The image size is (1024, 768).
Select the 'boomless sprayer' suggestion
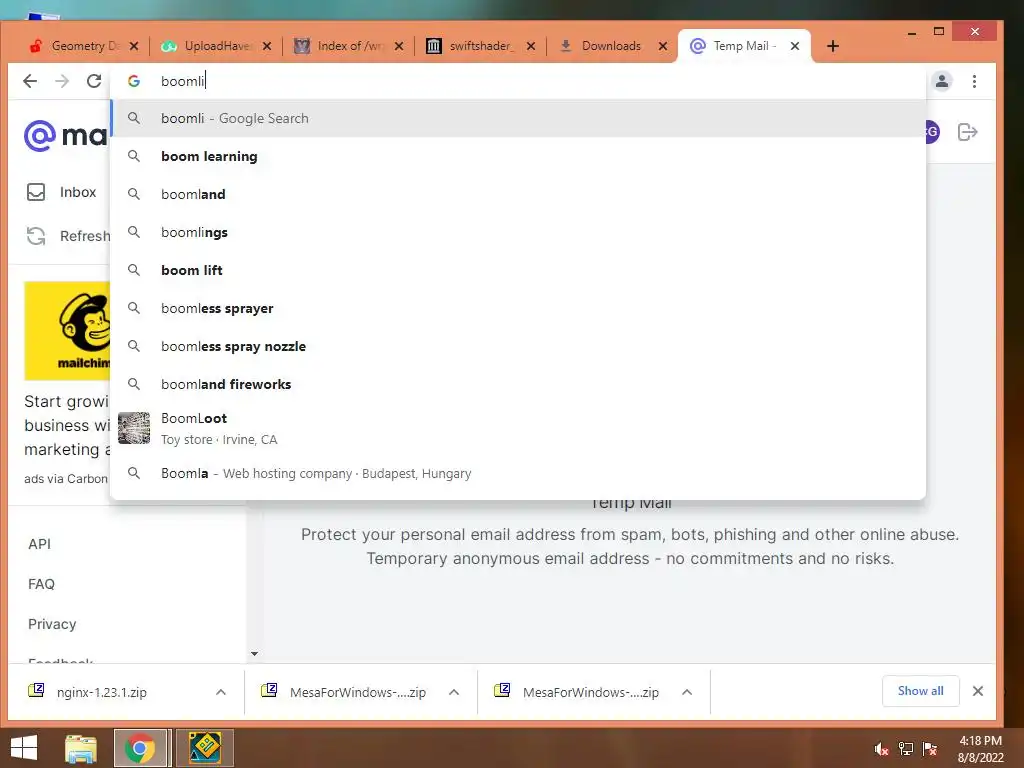(x=518, y=308)
